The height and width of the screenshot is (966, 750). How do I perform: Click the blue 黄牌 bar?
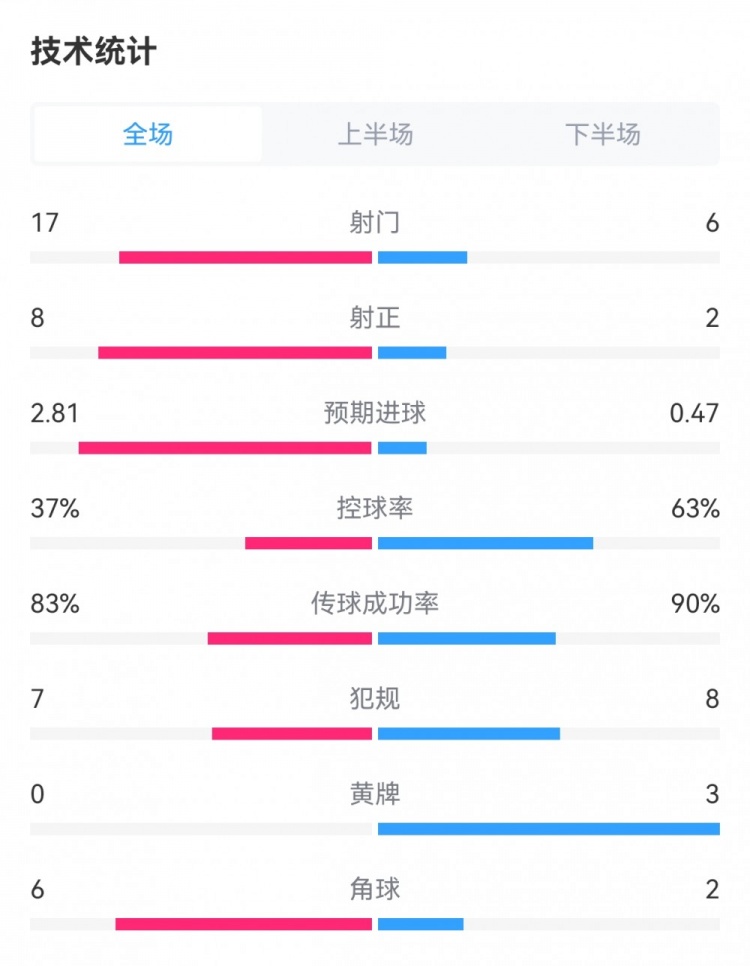pyautogui.click(x=548, y=828)
